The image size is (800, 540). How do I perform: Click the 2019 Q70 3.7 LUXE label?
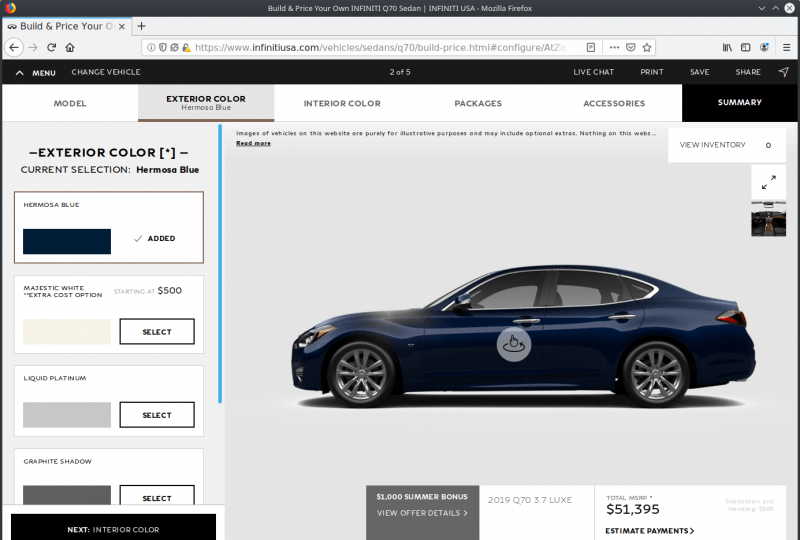click(x=530, y=500)
